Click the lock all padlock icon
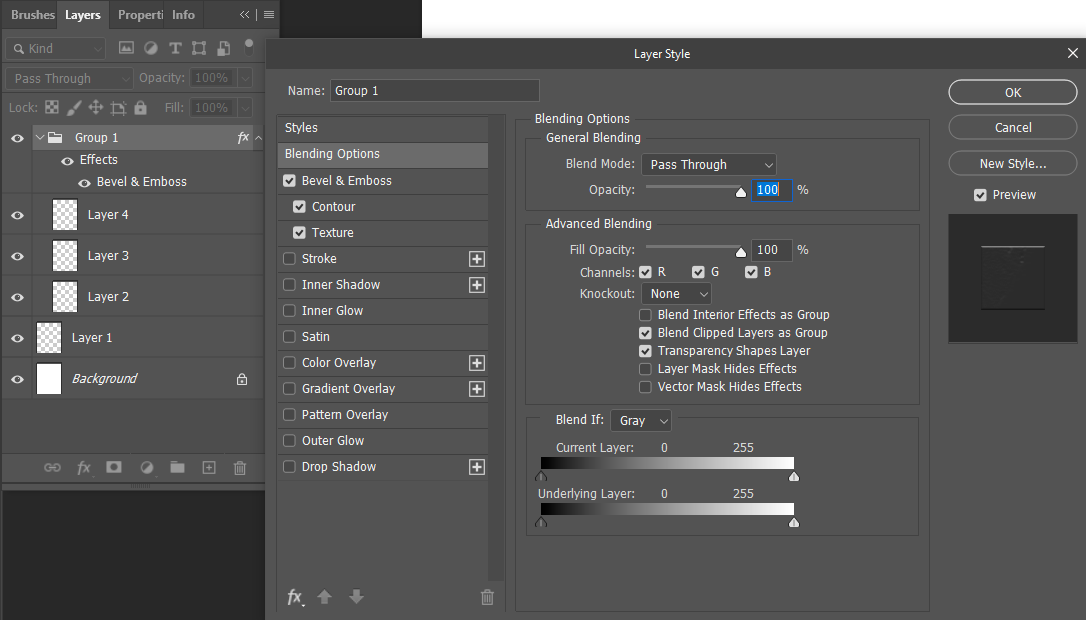 tap(140, 108)
